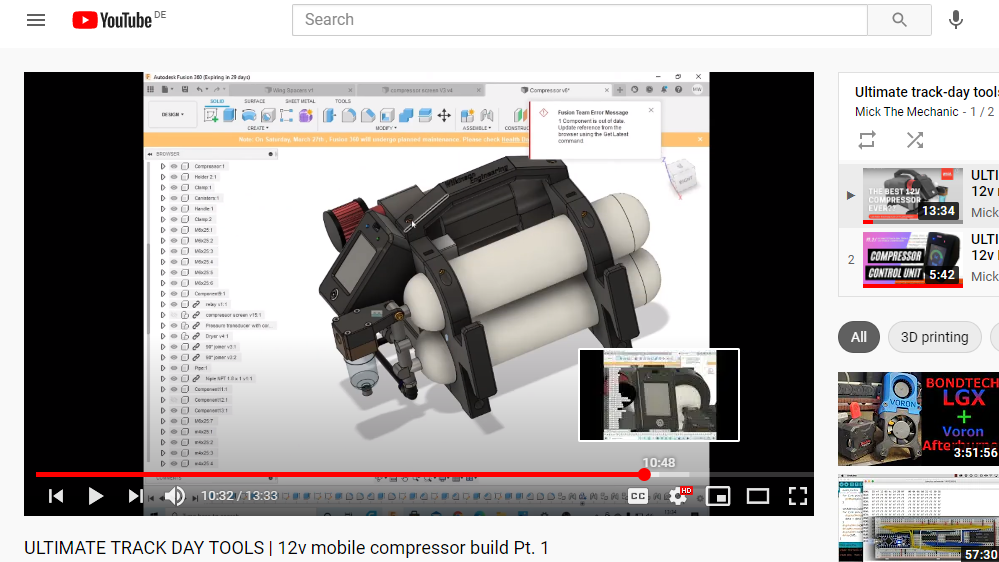Select the Create Sketch tool
The height and width of the screenshot is (562, 999).
(x=211, y=115)
